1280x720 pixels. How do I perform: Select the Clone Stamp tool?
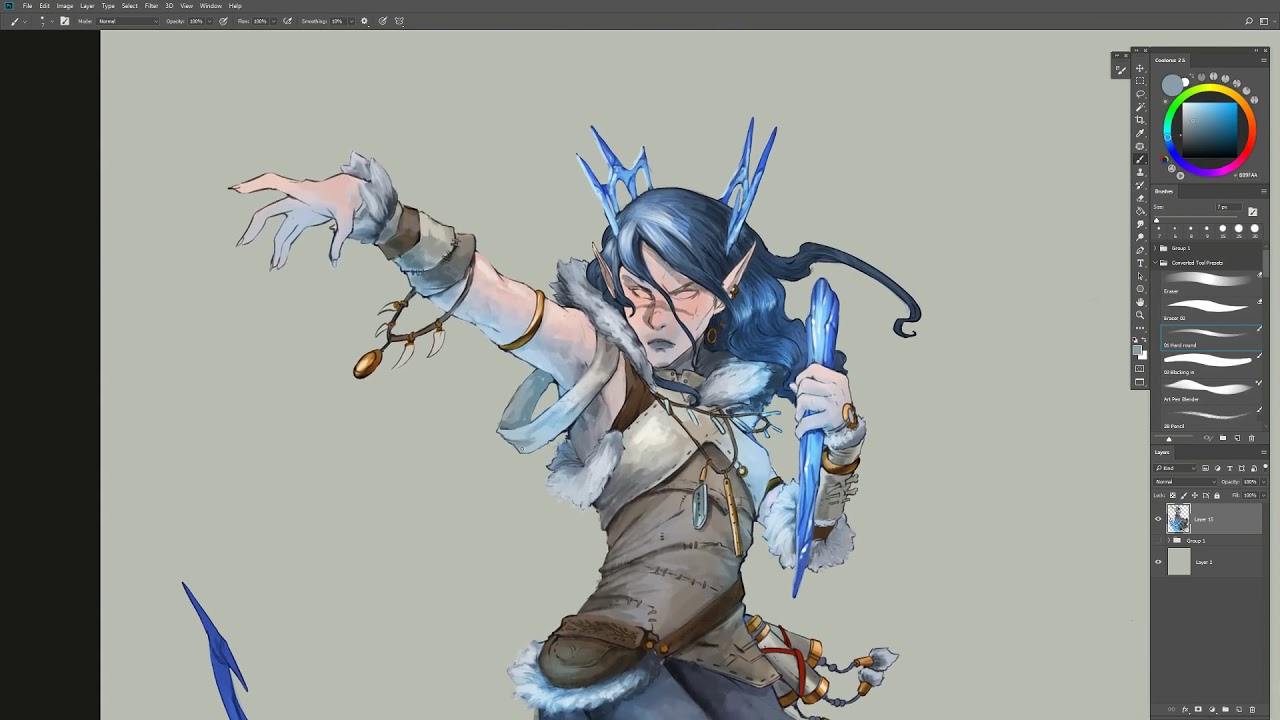(1139, 172)
